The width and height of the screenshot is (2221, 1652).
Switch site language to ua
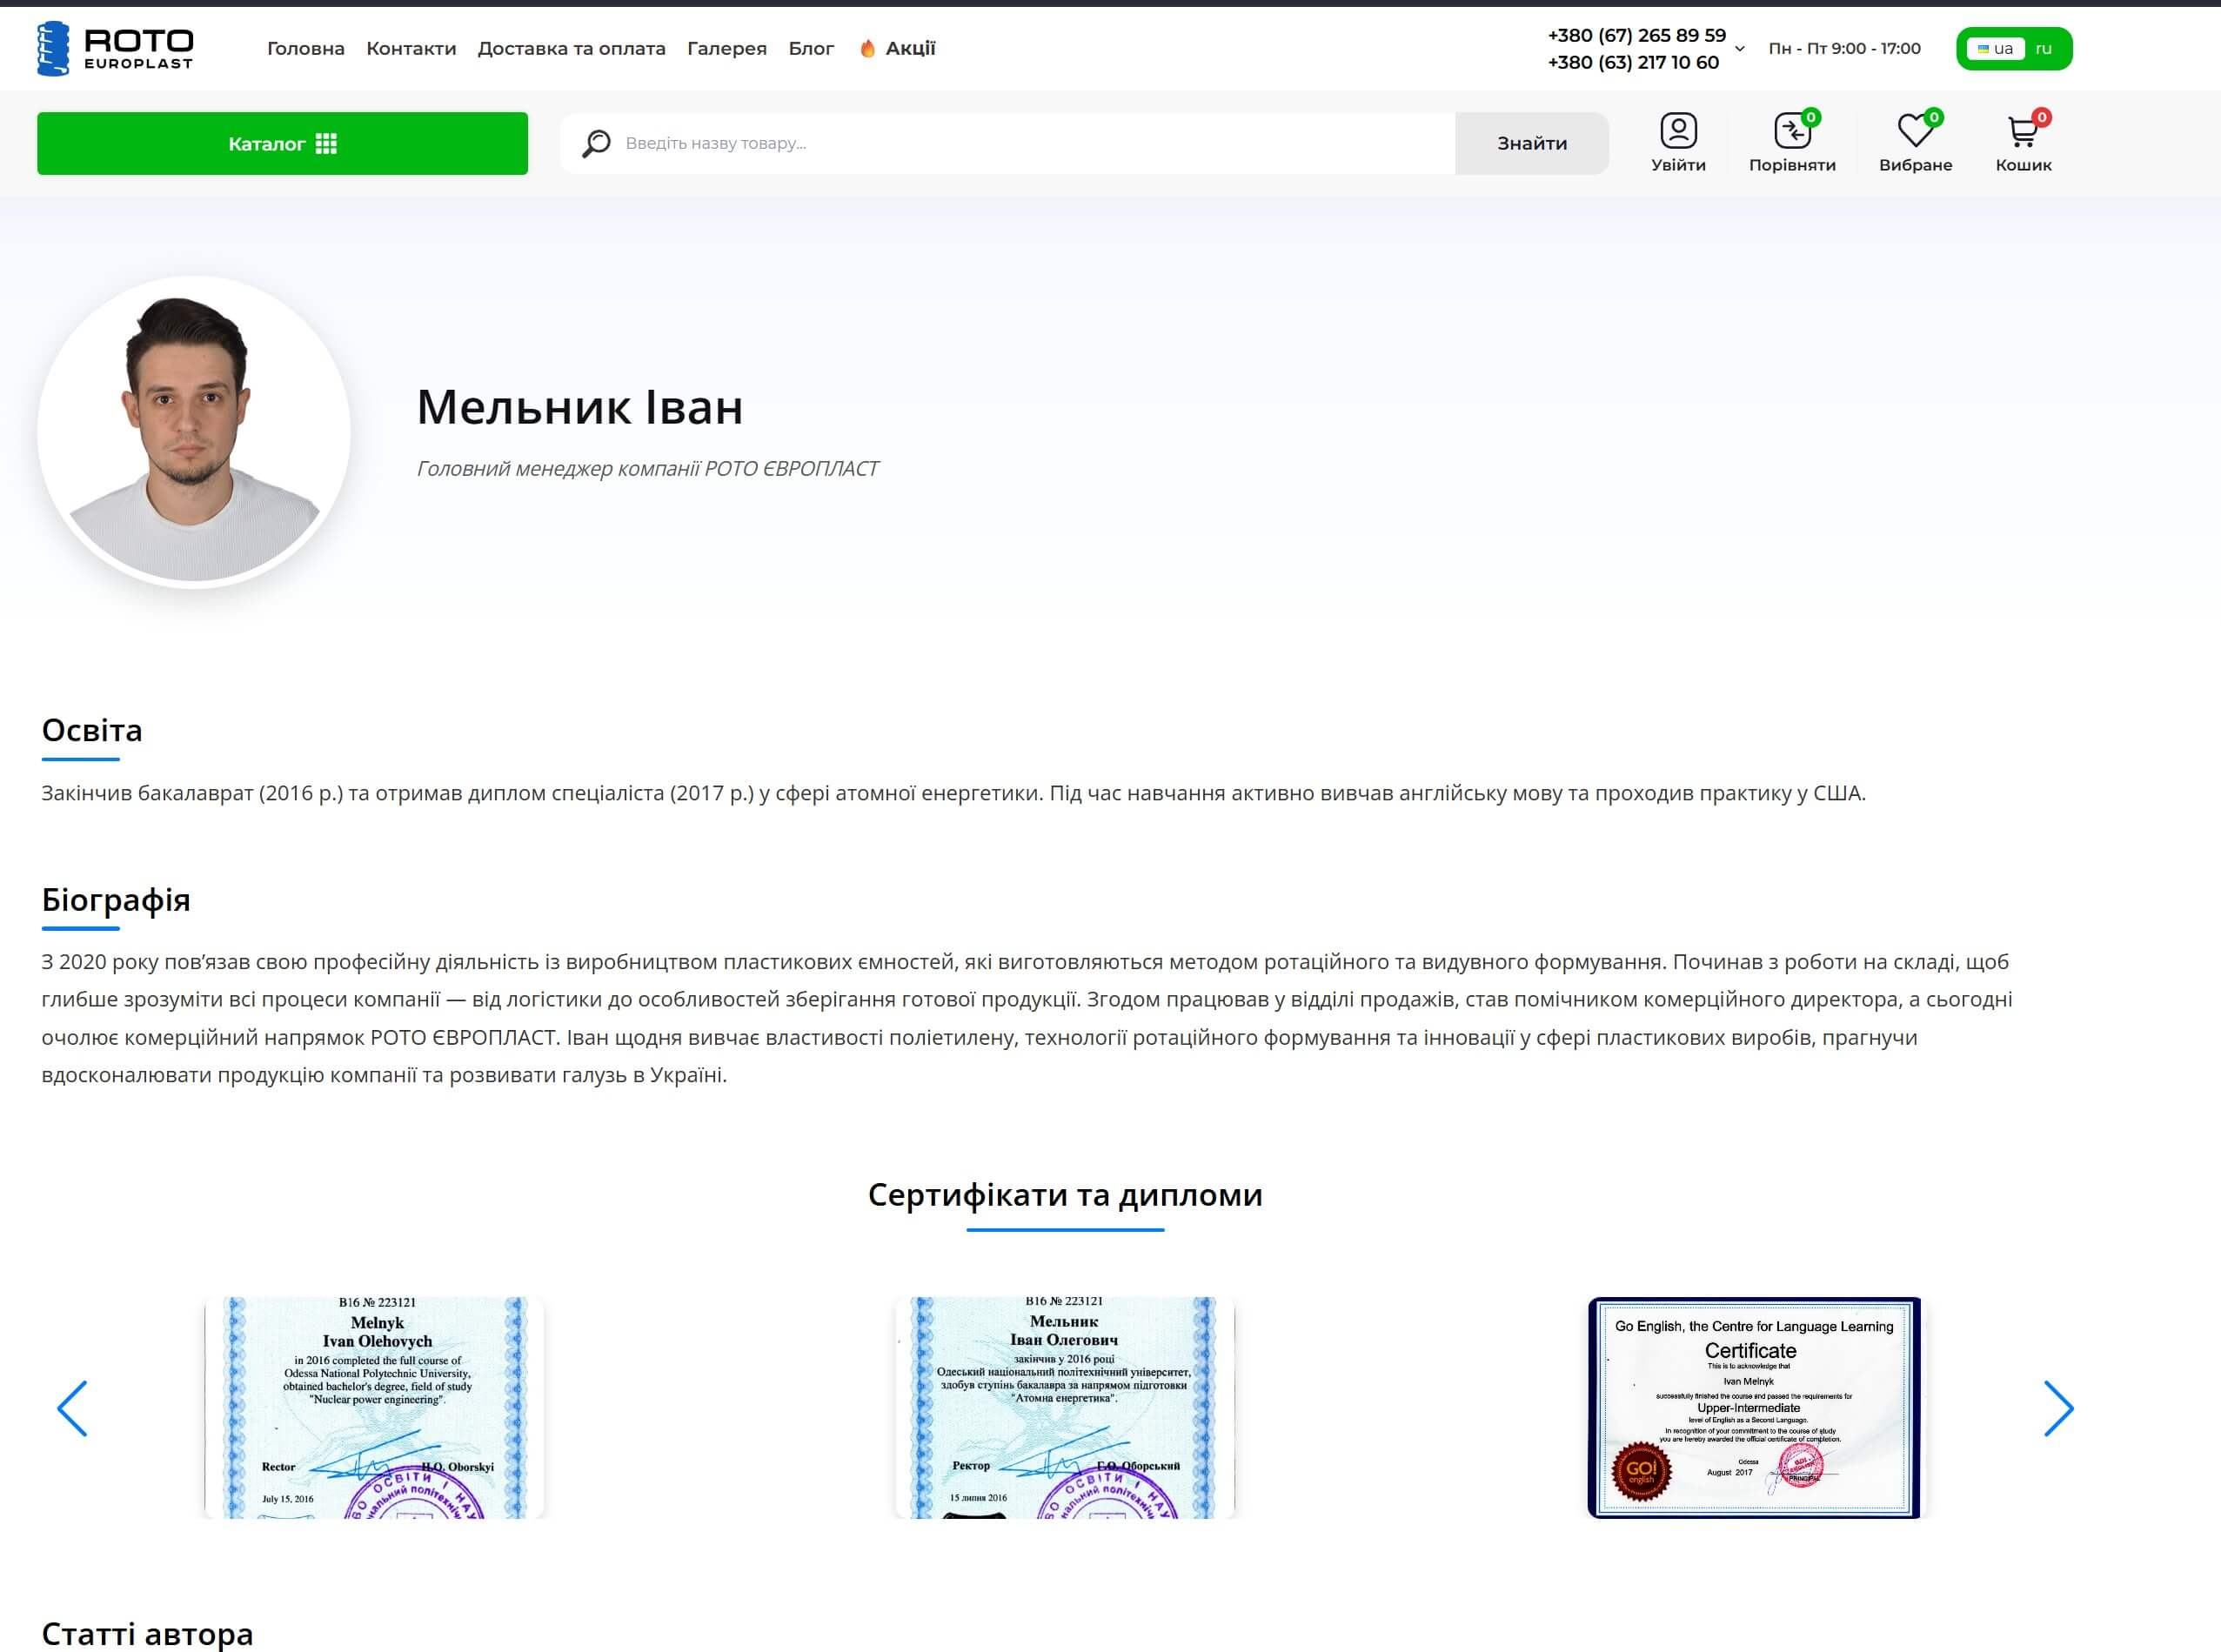[x=1995, y=48]
